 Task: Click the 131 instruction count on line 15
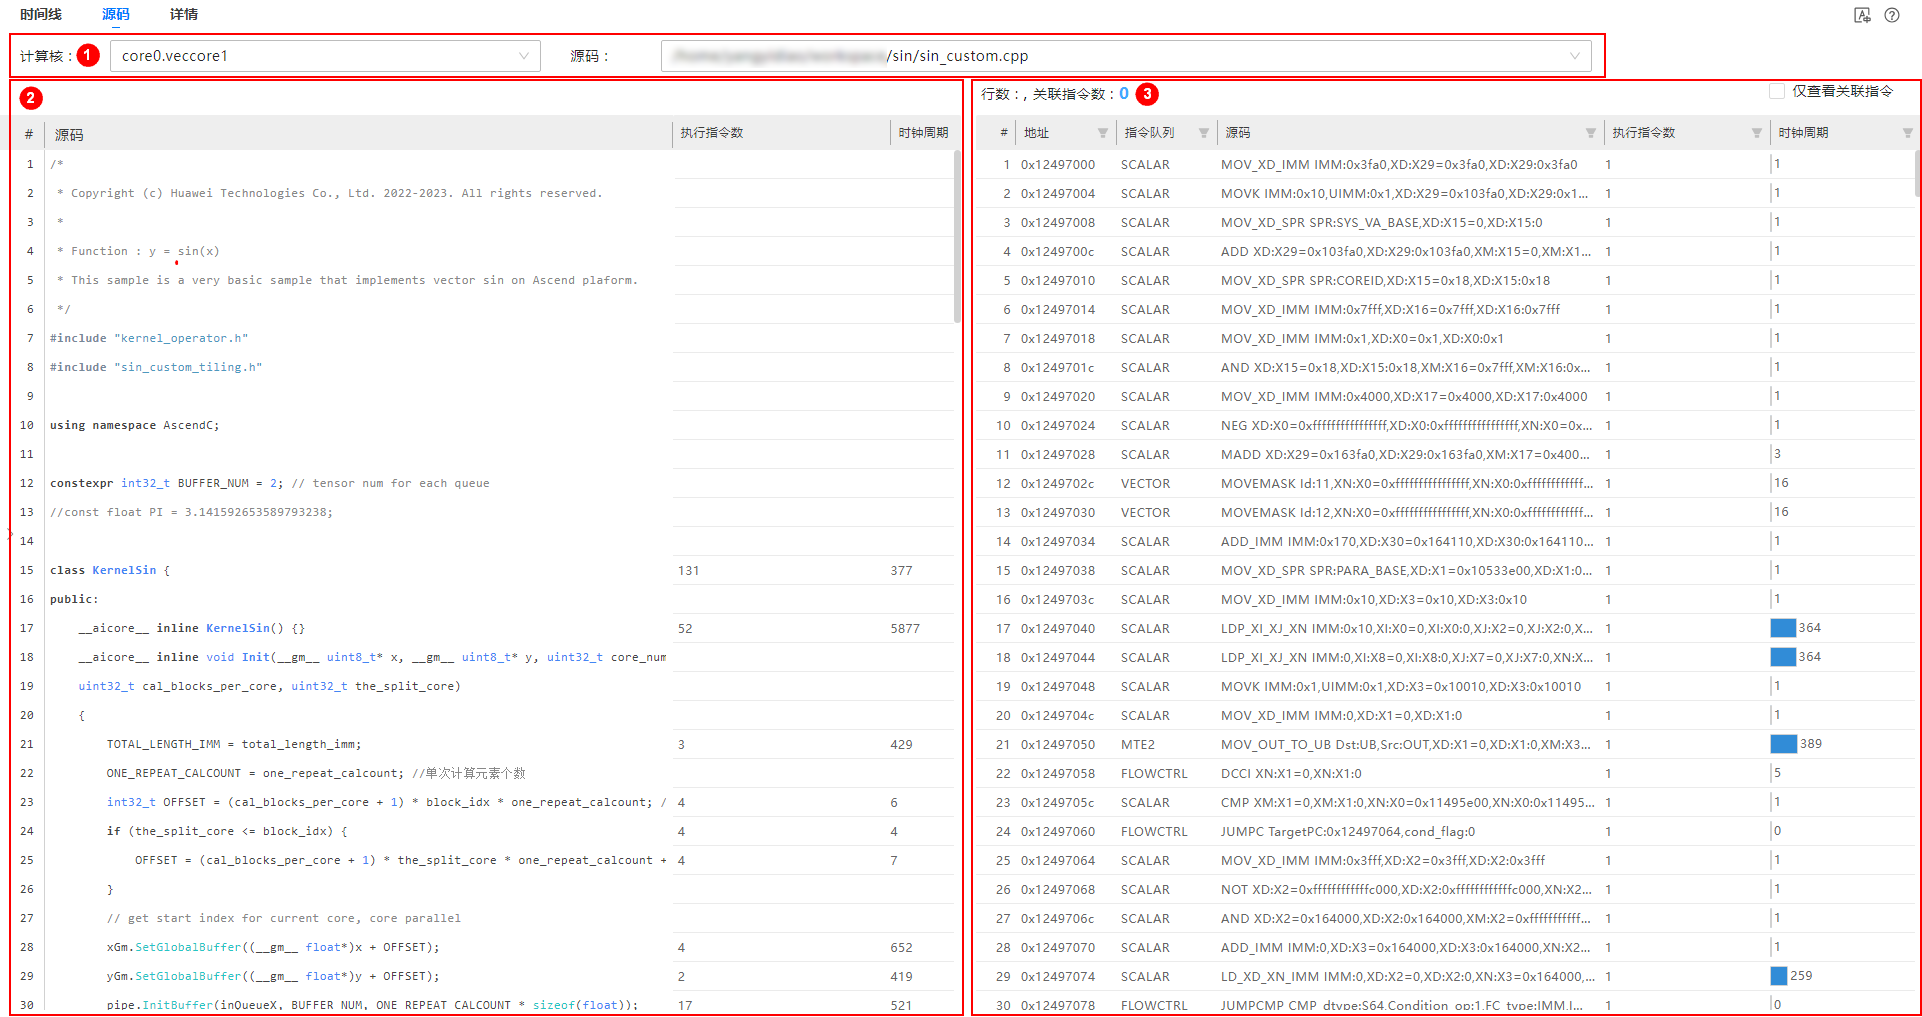[x=688, y=570]
